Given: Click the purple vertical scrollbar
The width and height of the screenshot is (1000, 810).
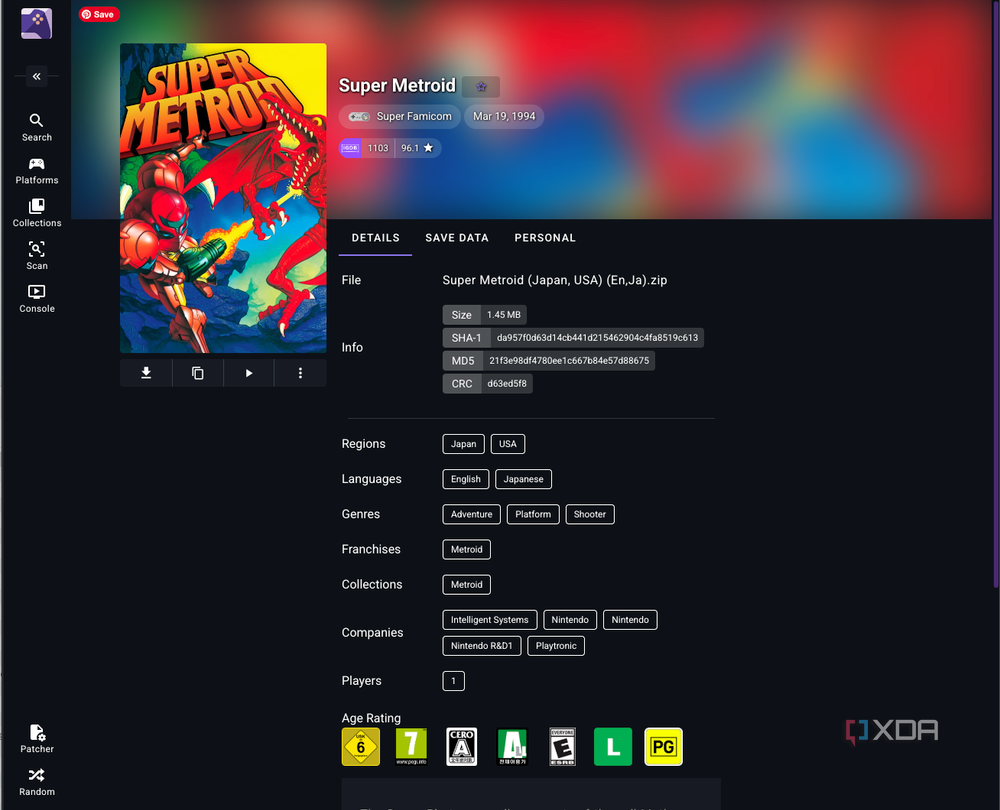Looking at the screenshot, I should [x=996, y=293].
